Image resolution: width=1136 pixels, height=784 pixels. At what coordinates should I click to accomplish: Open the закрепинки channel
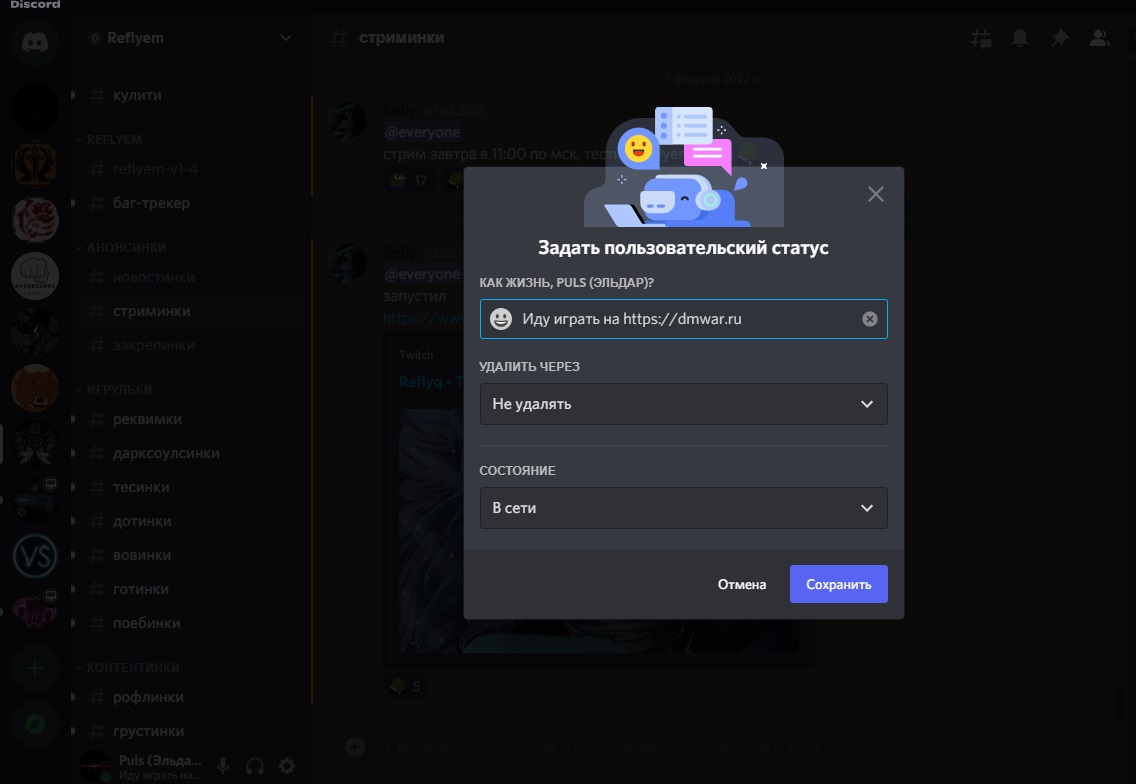click(191, 345)
